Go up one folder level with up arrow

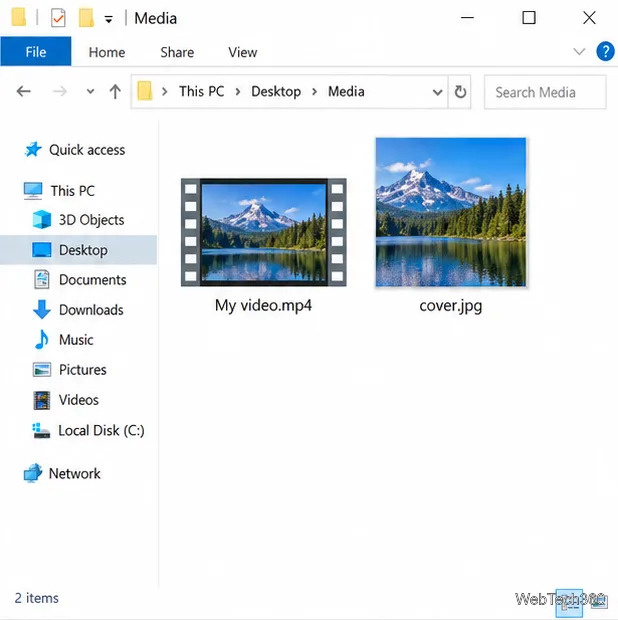click(115, 92)
